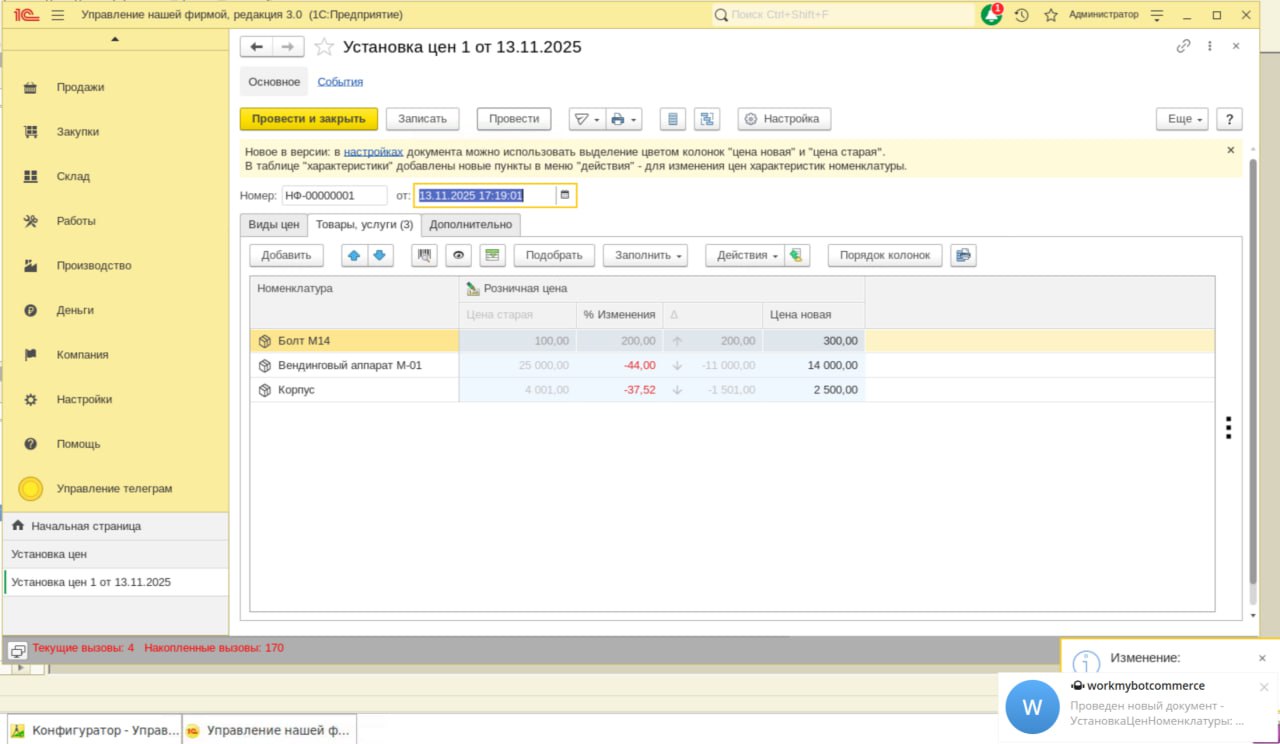Follow the настройках link in the info banner

coord(373,151)
